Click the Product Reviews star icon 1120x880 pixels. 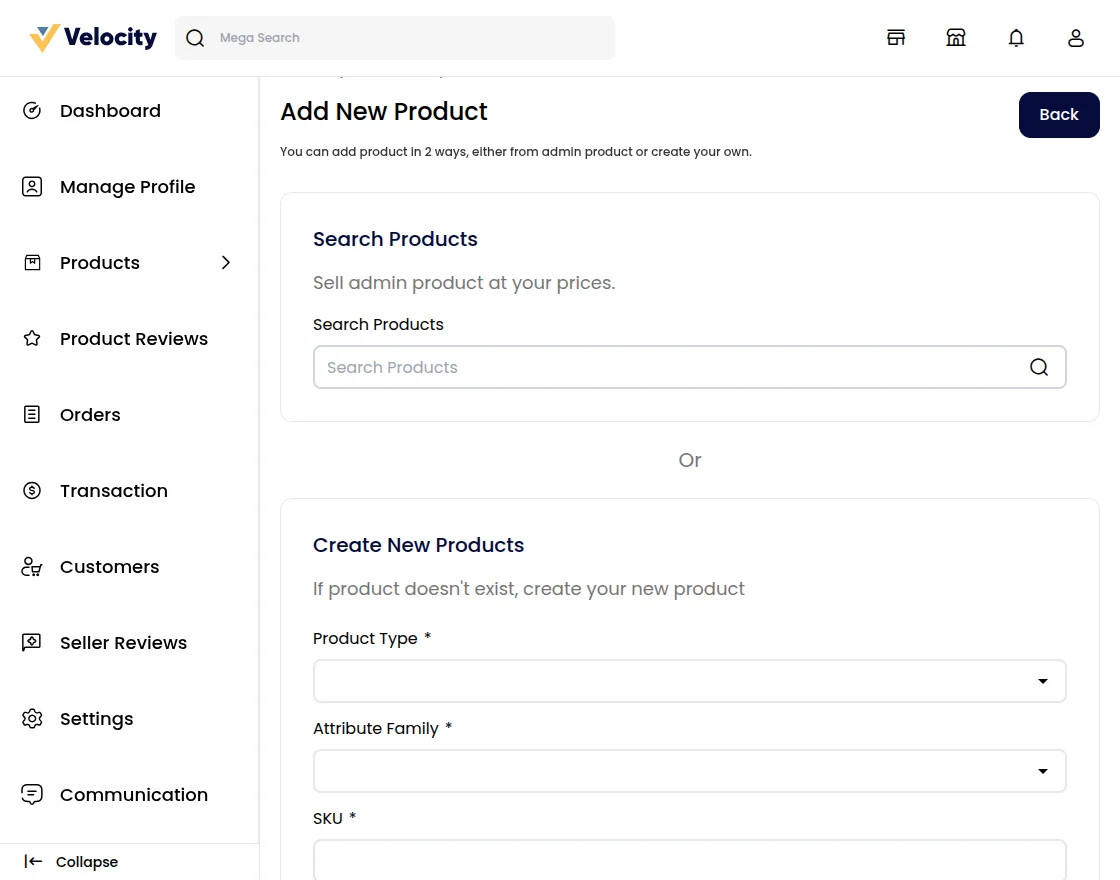pyautogui.click(x=31, y=338)
